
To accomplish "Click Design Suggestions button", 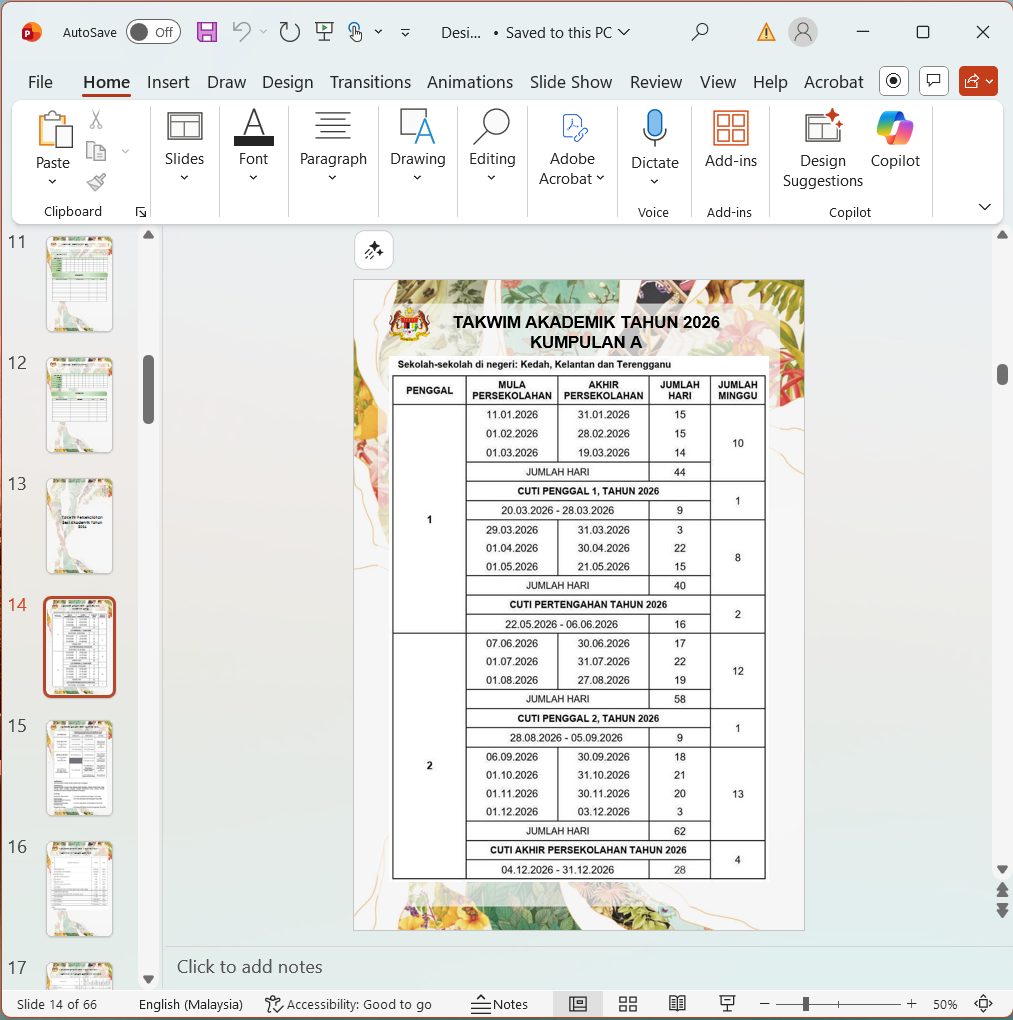I will [822, 150].
